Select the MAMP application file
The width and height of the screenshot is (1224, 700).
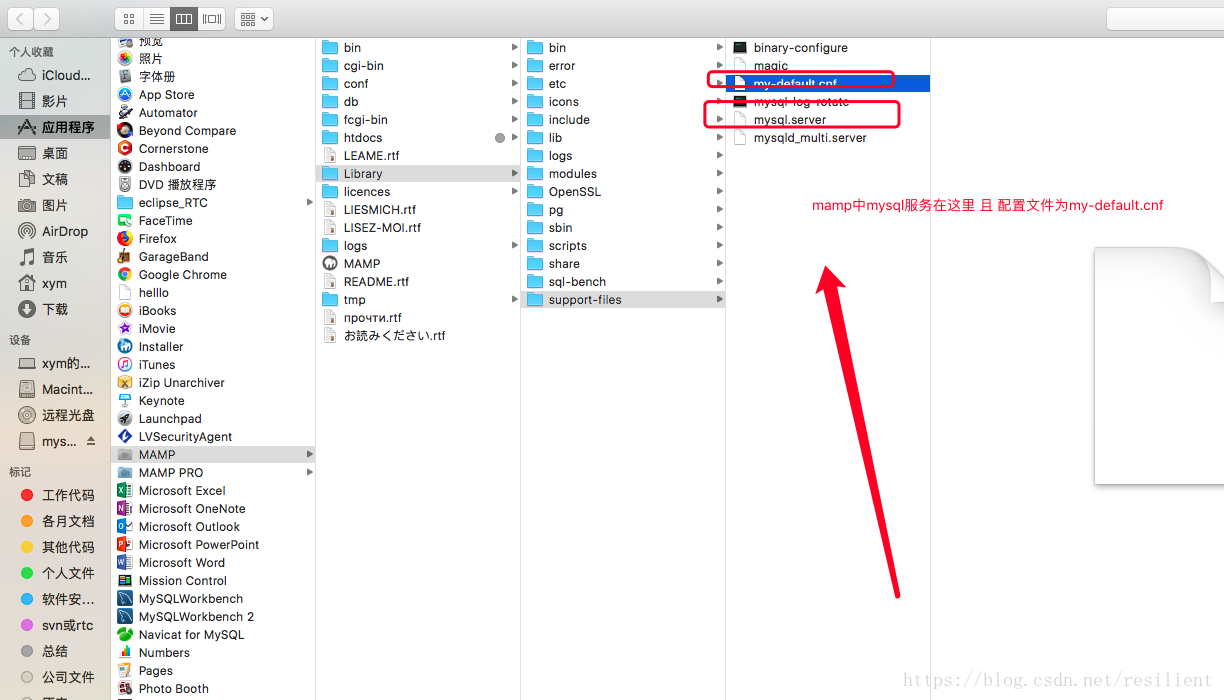(x=418, y=264)
